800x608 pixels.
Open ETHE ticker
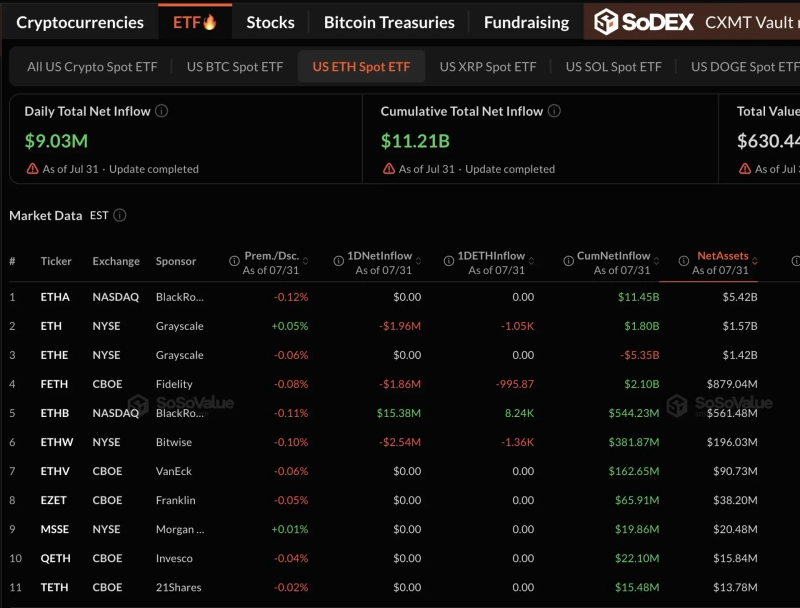(54, 355)
